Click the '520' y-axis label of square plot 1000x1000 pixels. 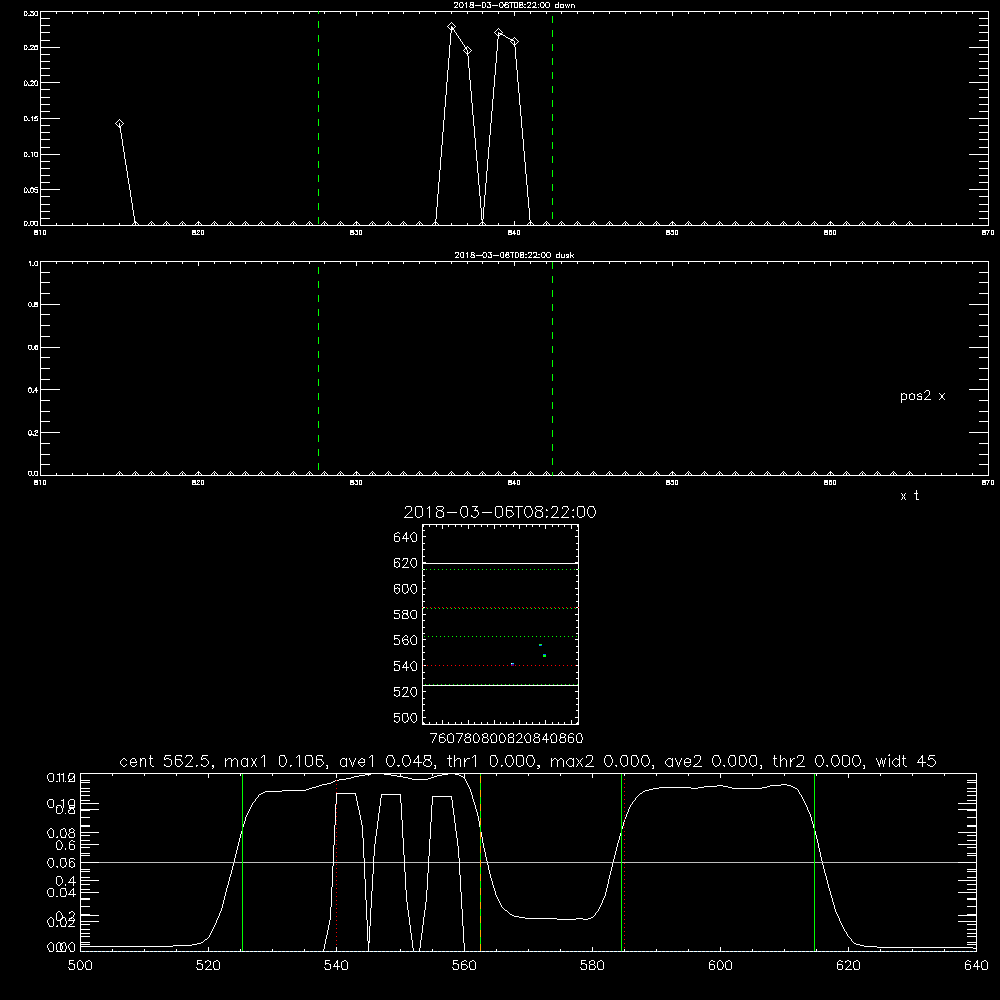[406, 692]
